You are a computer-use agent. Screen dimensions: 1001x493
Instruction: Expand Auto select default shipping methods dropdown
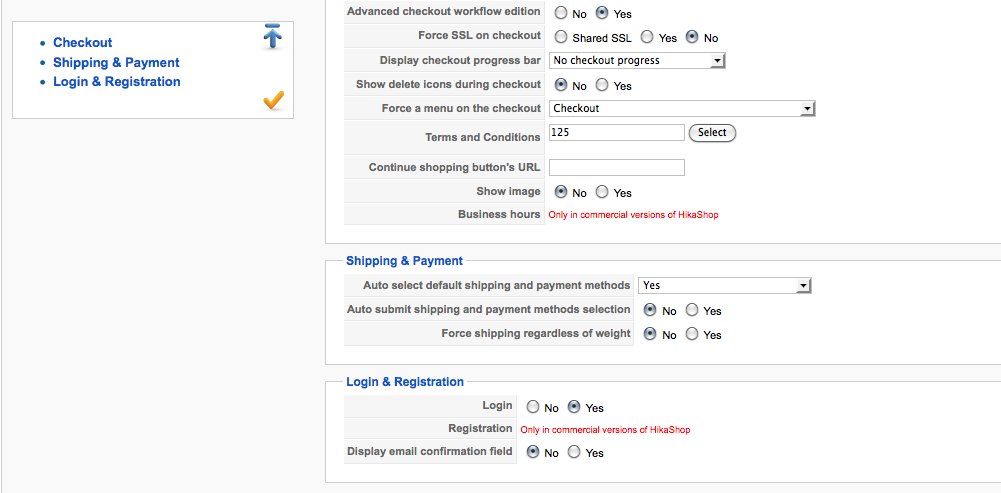tap(725, 285)
